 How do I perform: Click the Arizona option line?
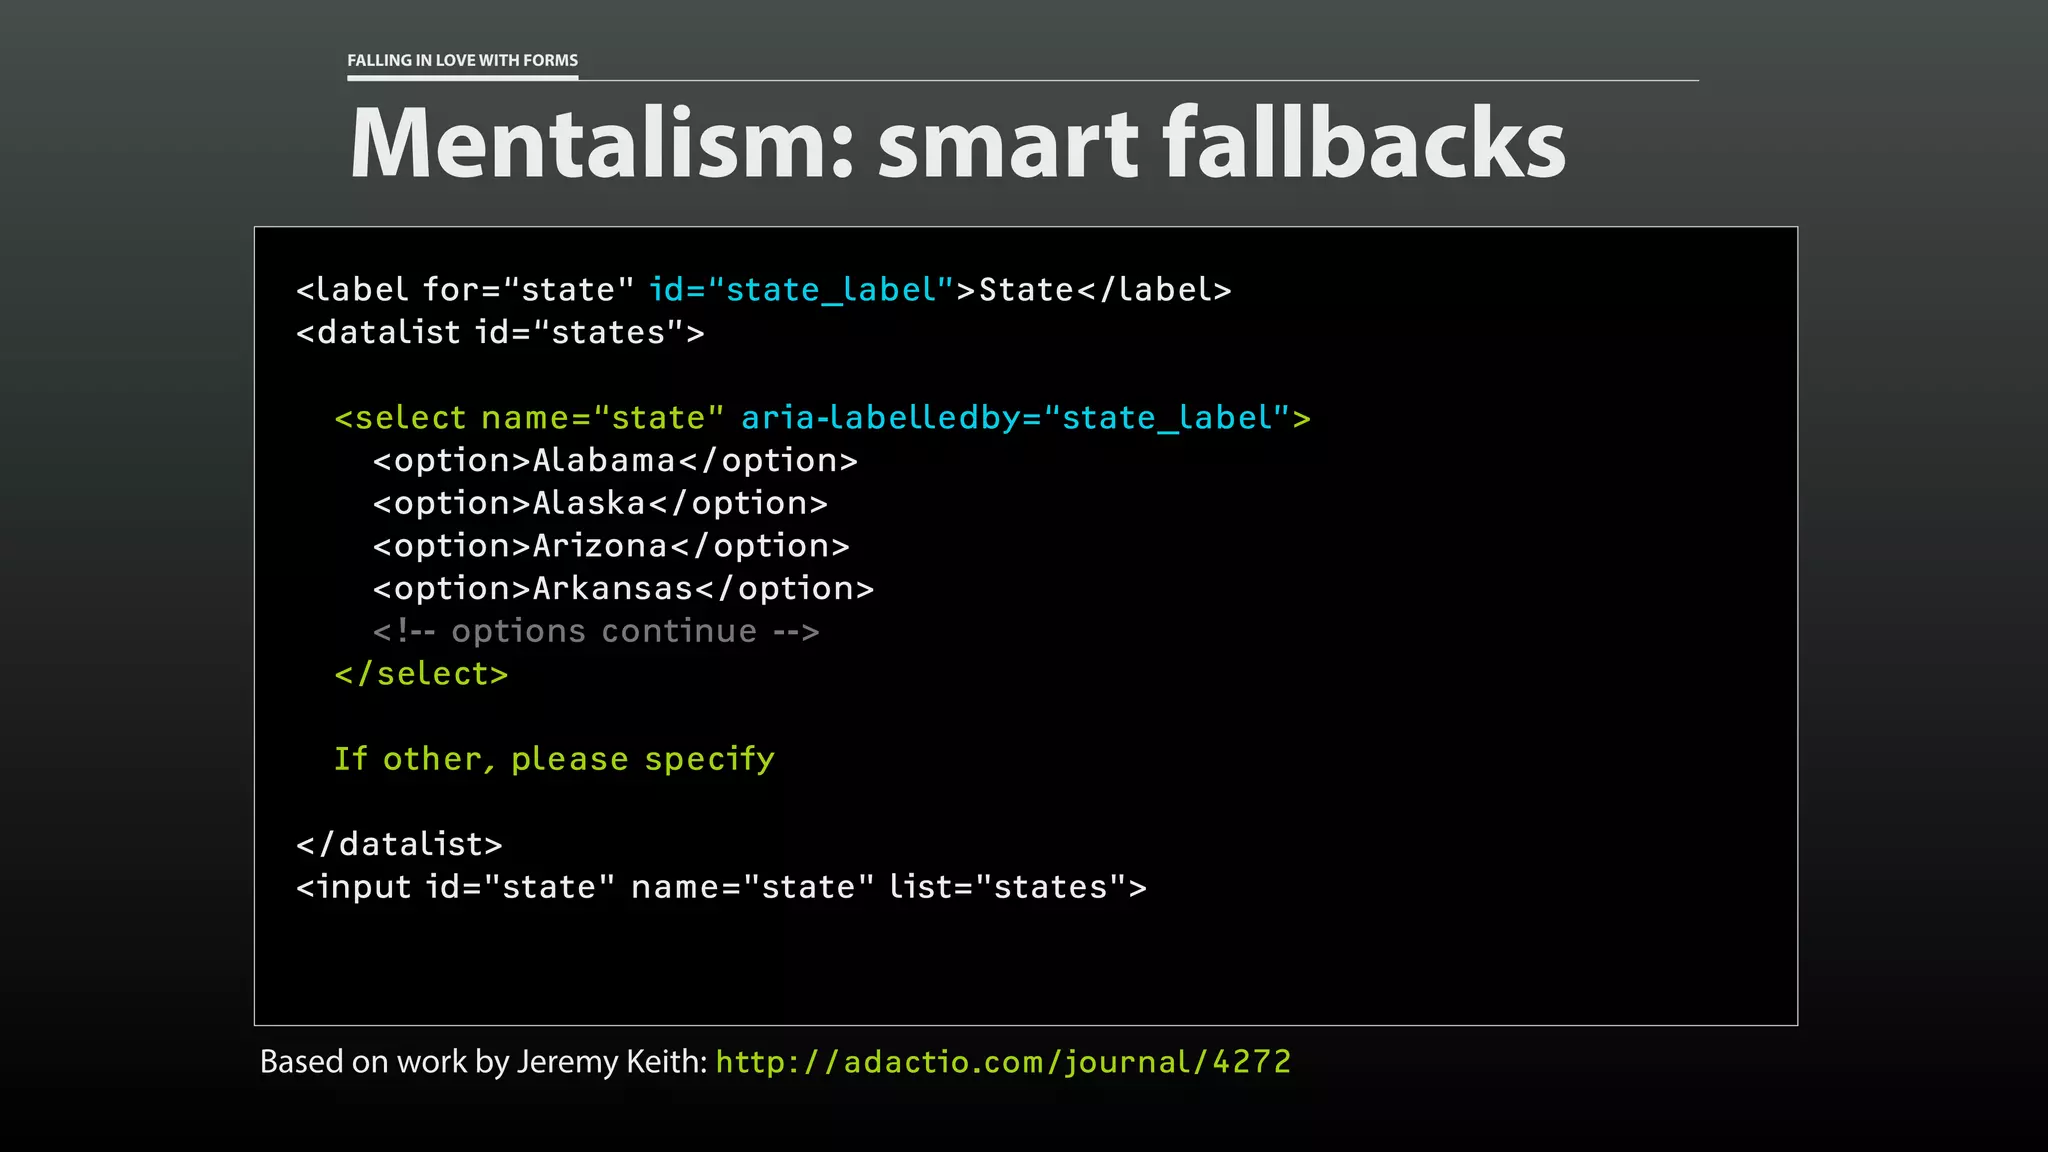[x=611, y=546]
